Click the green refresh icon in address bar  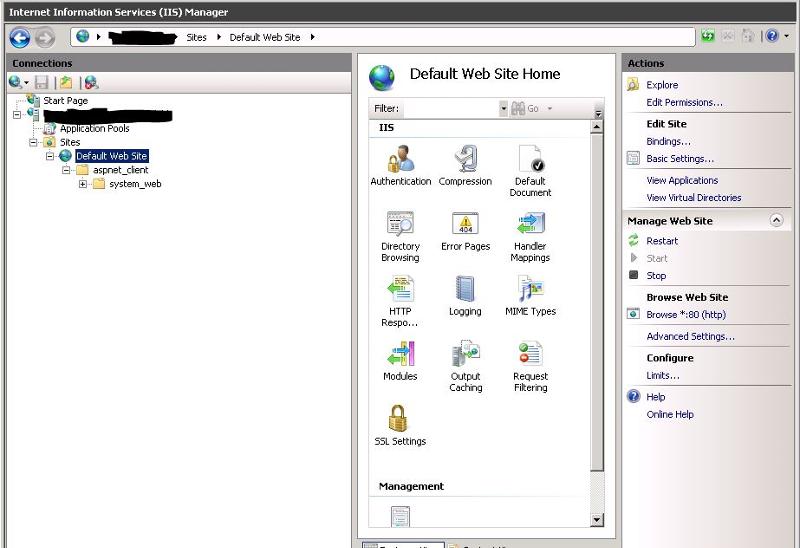[708, 36]
